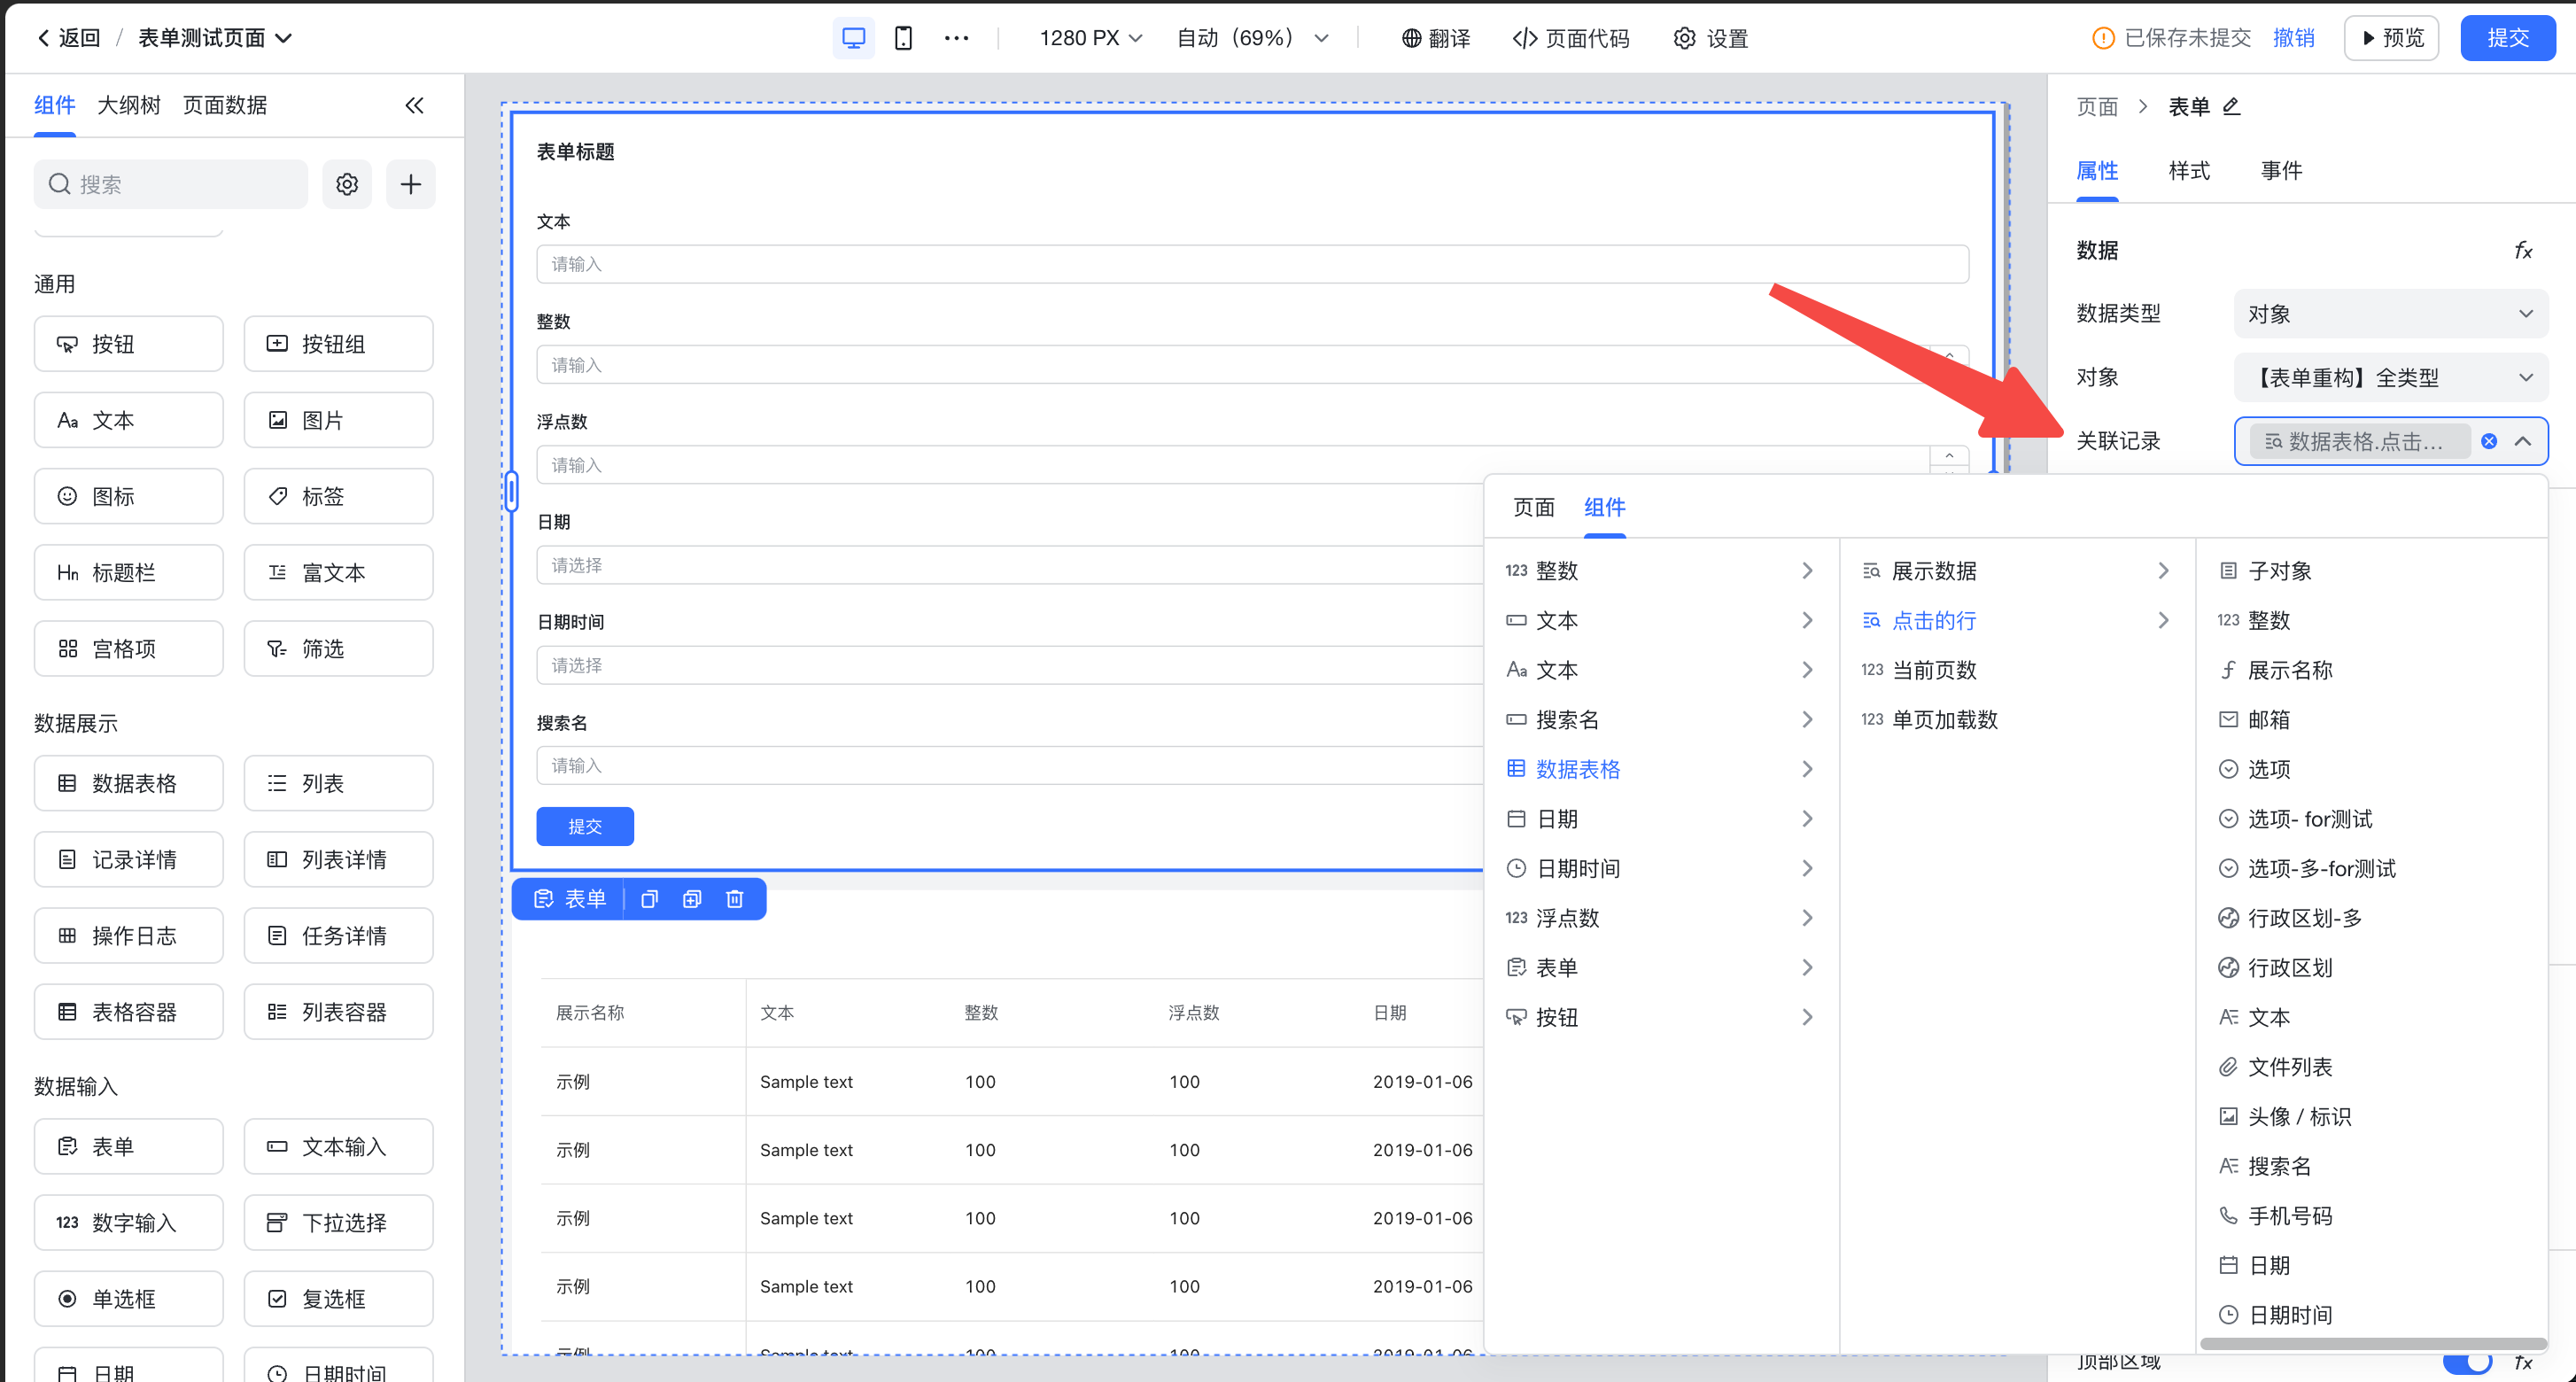Add 标签 component from palette

point(339,496)
